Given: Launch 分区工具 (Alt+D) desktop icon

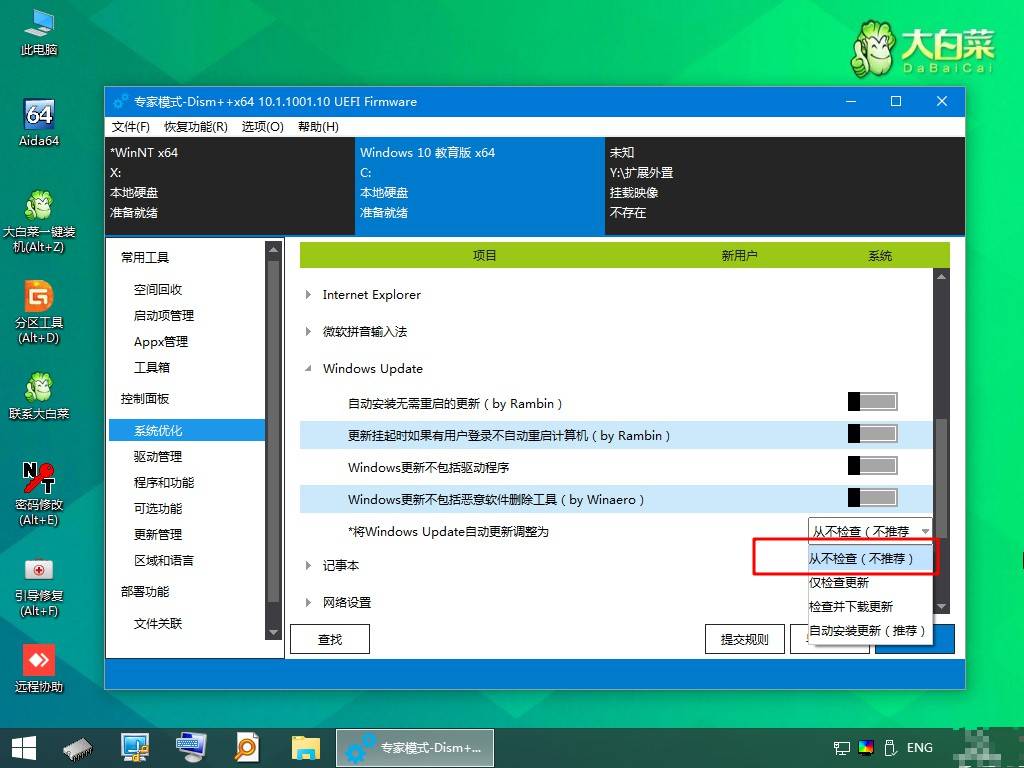Looking at the screenshot, I should tap(39, 312).
